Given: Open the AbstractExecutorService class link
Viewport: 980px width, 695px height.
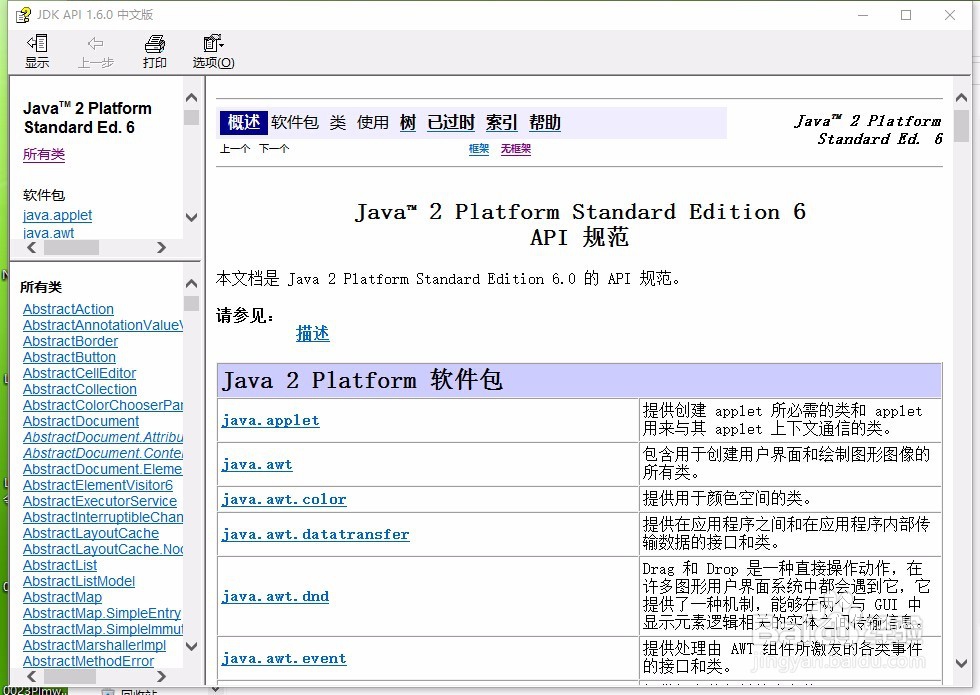Looking at the screenshot, I should tap(99, 501).
